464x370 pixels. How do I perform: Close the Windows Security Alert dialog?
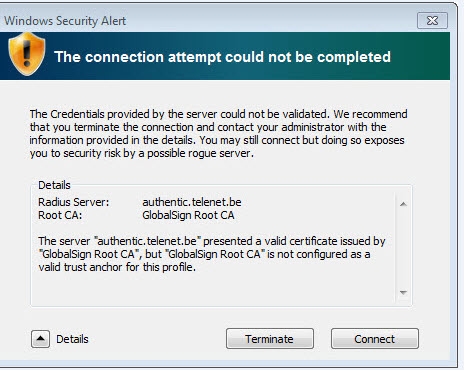point(432,21)
